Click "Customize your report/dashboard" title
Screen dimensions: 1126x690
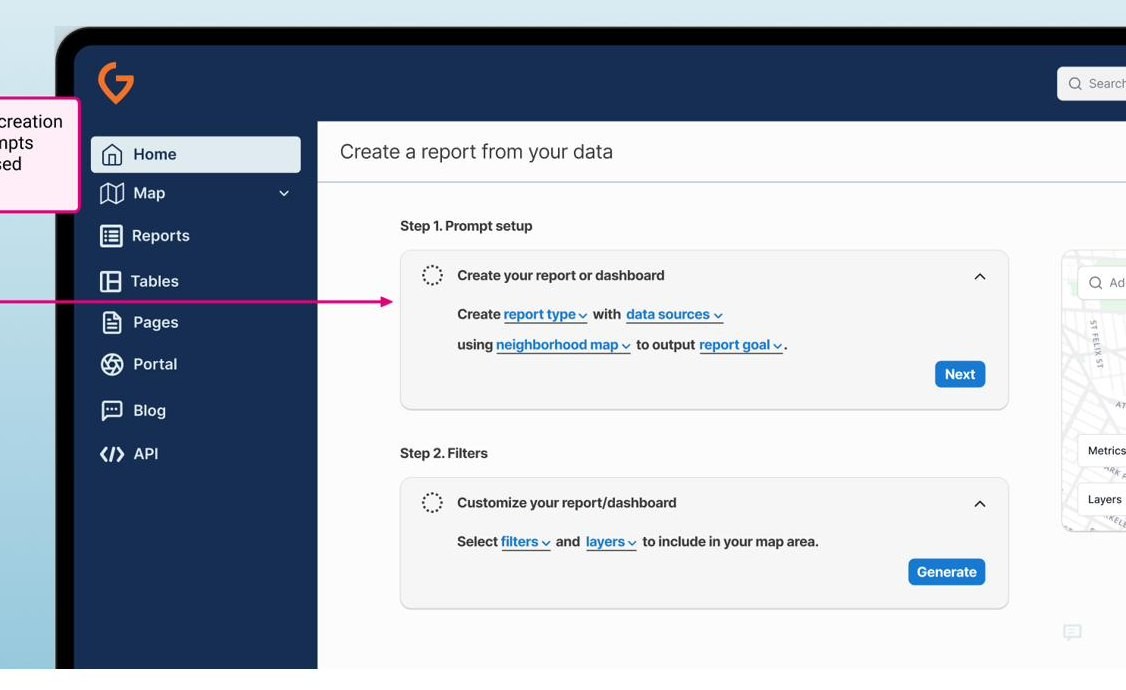[x=567, y=503]
